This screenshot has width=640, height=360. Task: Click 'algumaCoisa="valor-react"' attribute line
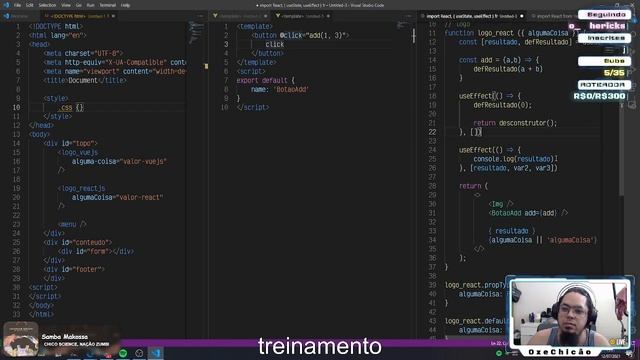point(118,198)
